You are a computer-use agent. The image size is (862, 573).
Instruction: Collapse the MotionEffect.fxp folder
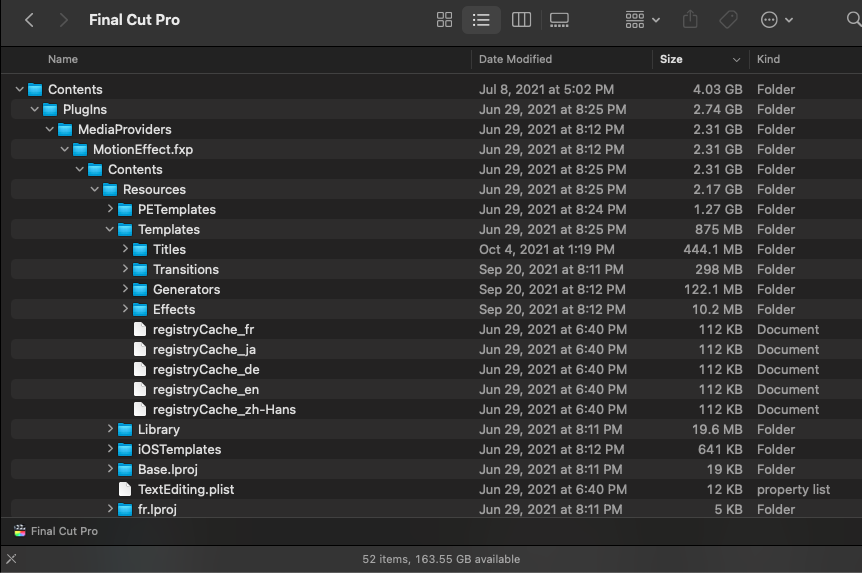pyautogui.click(x=64, y=149)
